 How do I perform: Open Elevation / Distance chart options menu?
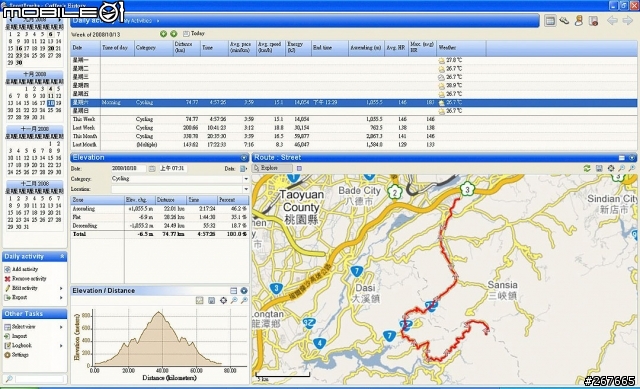point(244,291)
